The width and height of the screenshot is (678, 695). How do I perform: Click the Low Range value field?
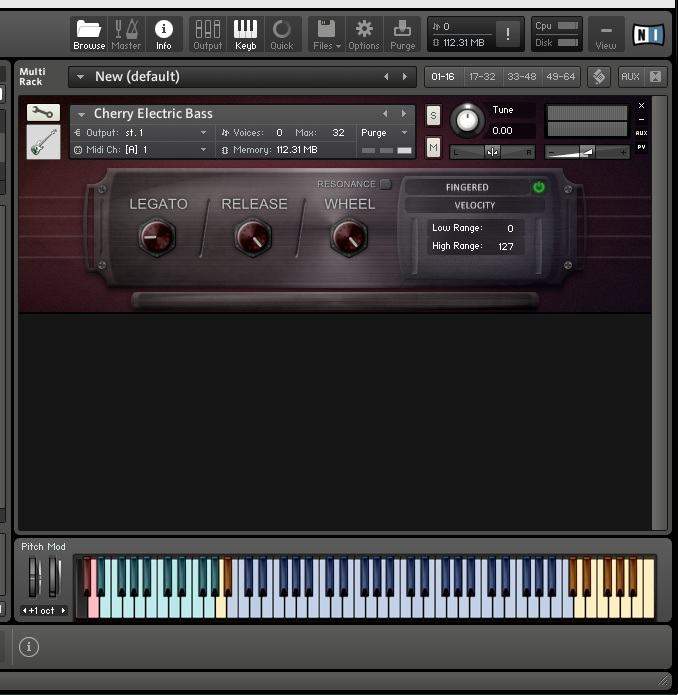(509, 228)
